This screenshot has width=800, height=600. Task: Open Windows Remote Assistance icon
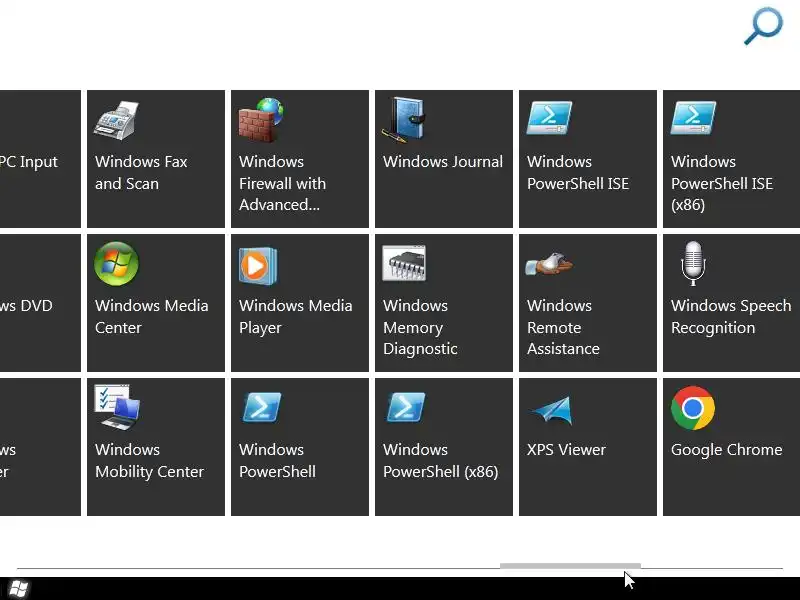549,264
